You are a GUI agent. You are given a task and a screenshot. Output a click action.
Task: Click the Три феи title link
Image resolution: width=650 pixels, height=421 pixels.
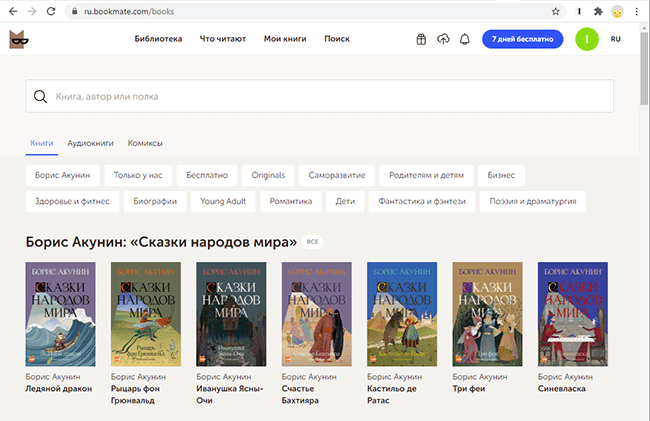pyautogui.click(x=468, y=389)
